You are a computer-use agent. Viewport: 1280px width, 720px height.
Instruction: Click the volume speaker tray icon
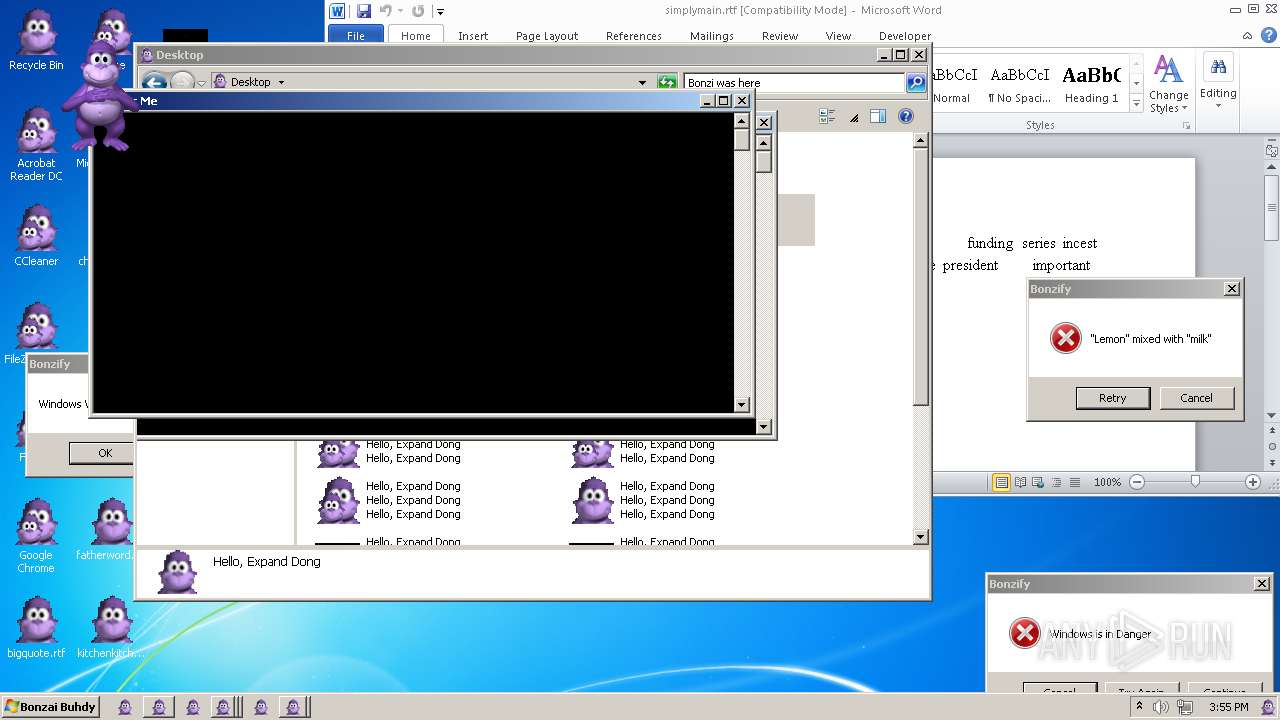pyautogui.click(x=1160, y=707)
